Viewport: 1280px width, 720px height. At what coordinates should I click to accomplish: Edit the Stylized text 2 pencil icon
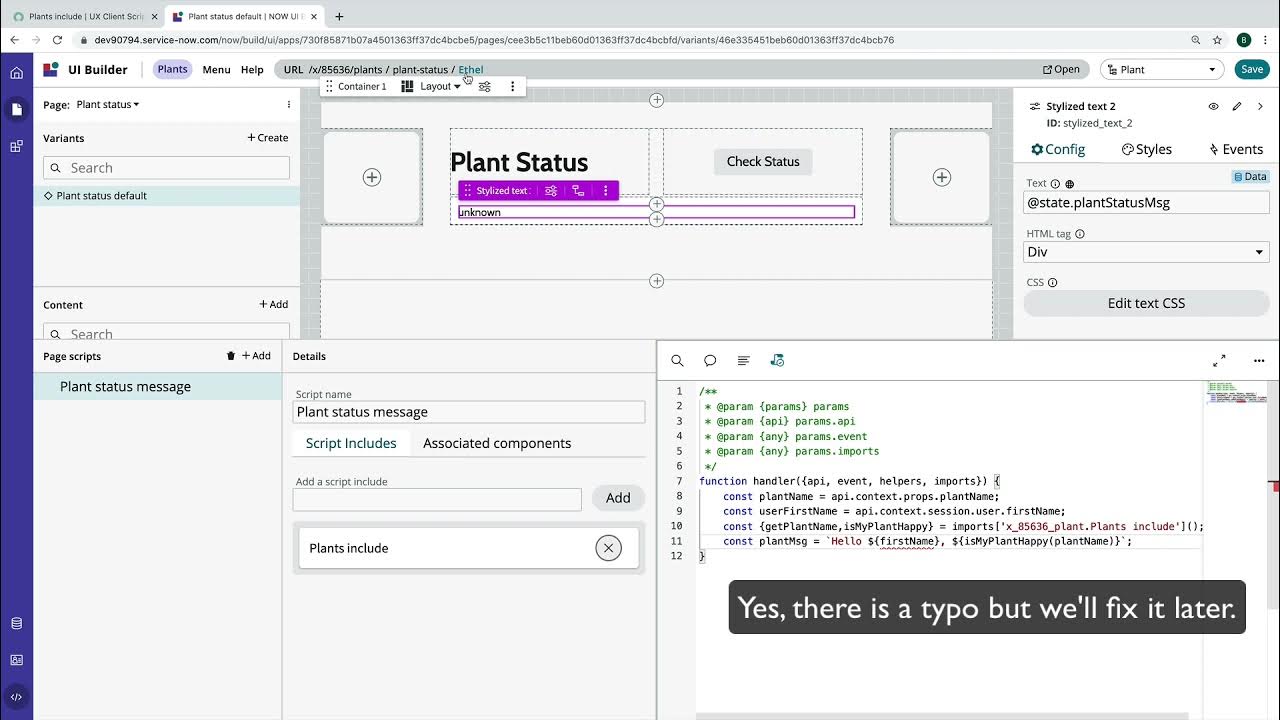tap(1237, 106)
